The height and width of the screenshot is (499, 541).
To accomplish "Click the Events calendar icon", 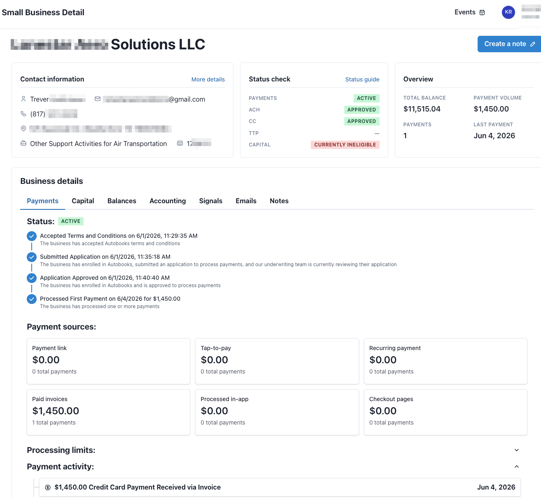I will coord(482,12).
